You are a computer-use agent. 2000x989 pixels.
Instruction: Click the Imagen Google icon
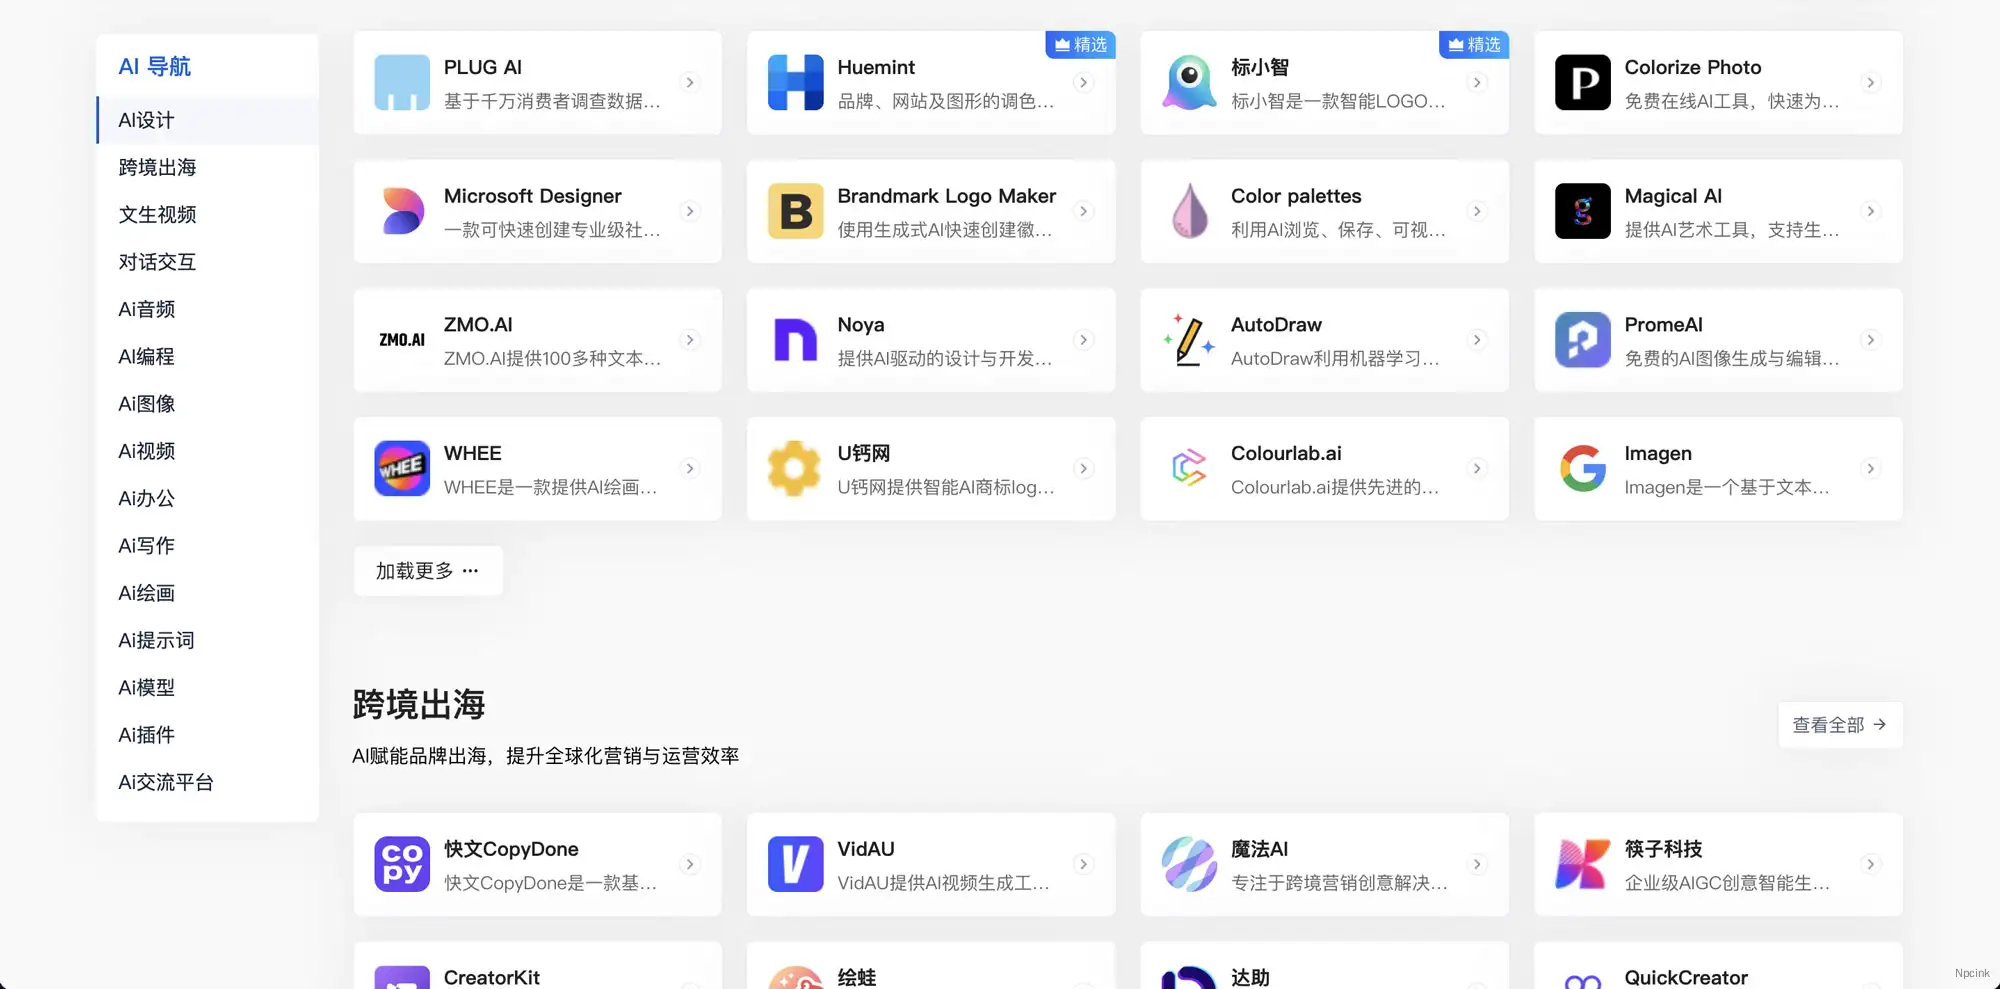[x=1582, y=468]
